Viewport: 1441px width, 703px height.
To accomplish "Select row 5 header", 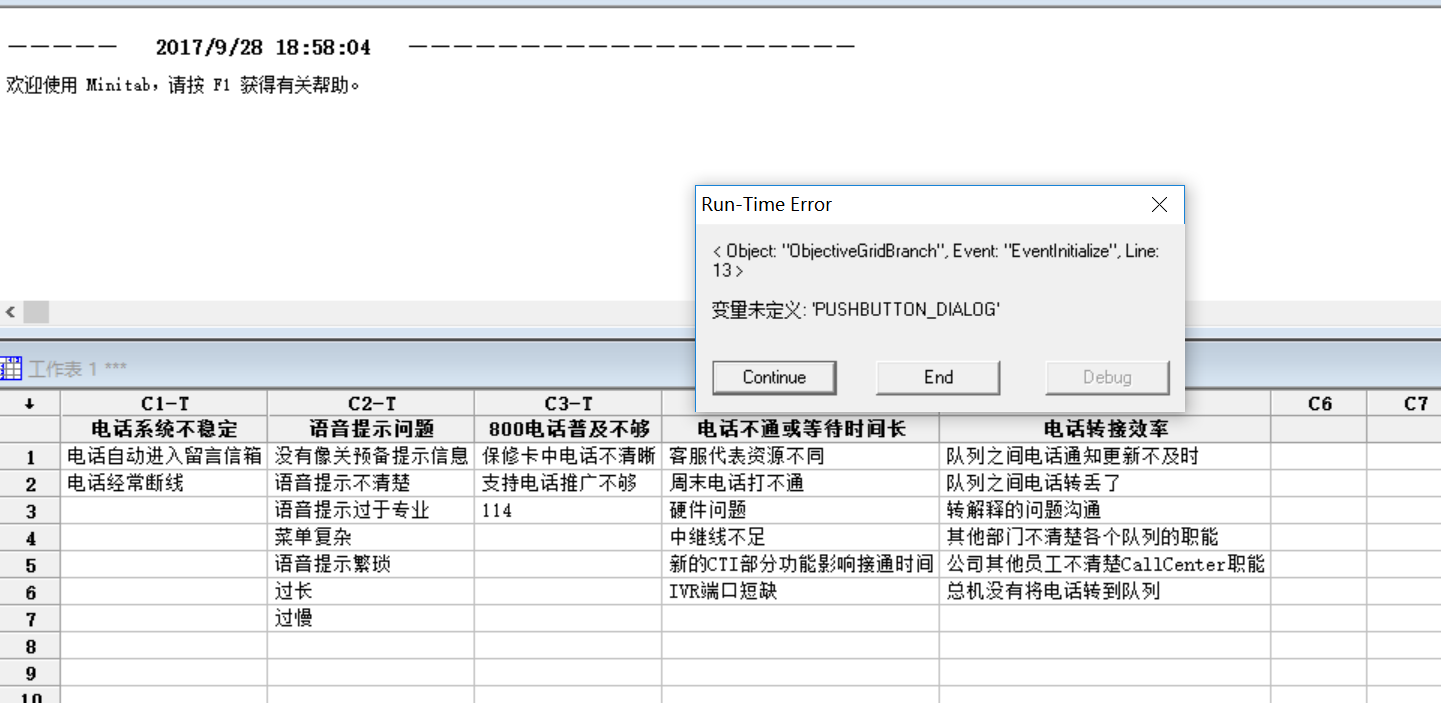I will 30,565.
